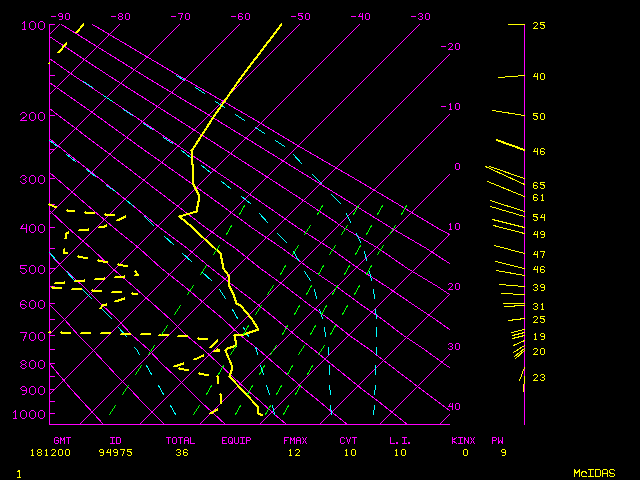Click the 1000 pressure level label
Viewport: 640px width, 480px height.
pos(30,414)
